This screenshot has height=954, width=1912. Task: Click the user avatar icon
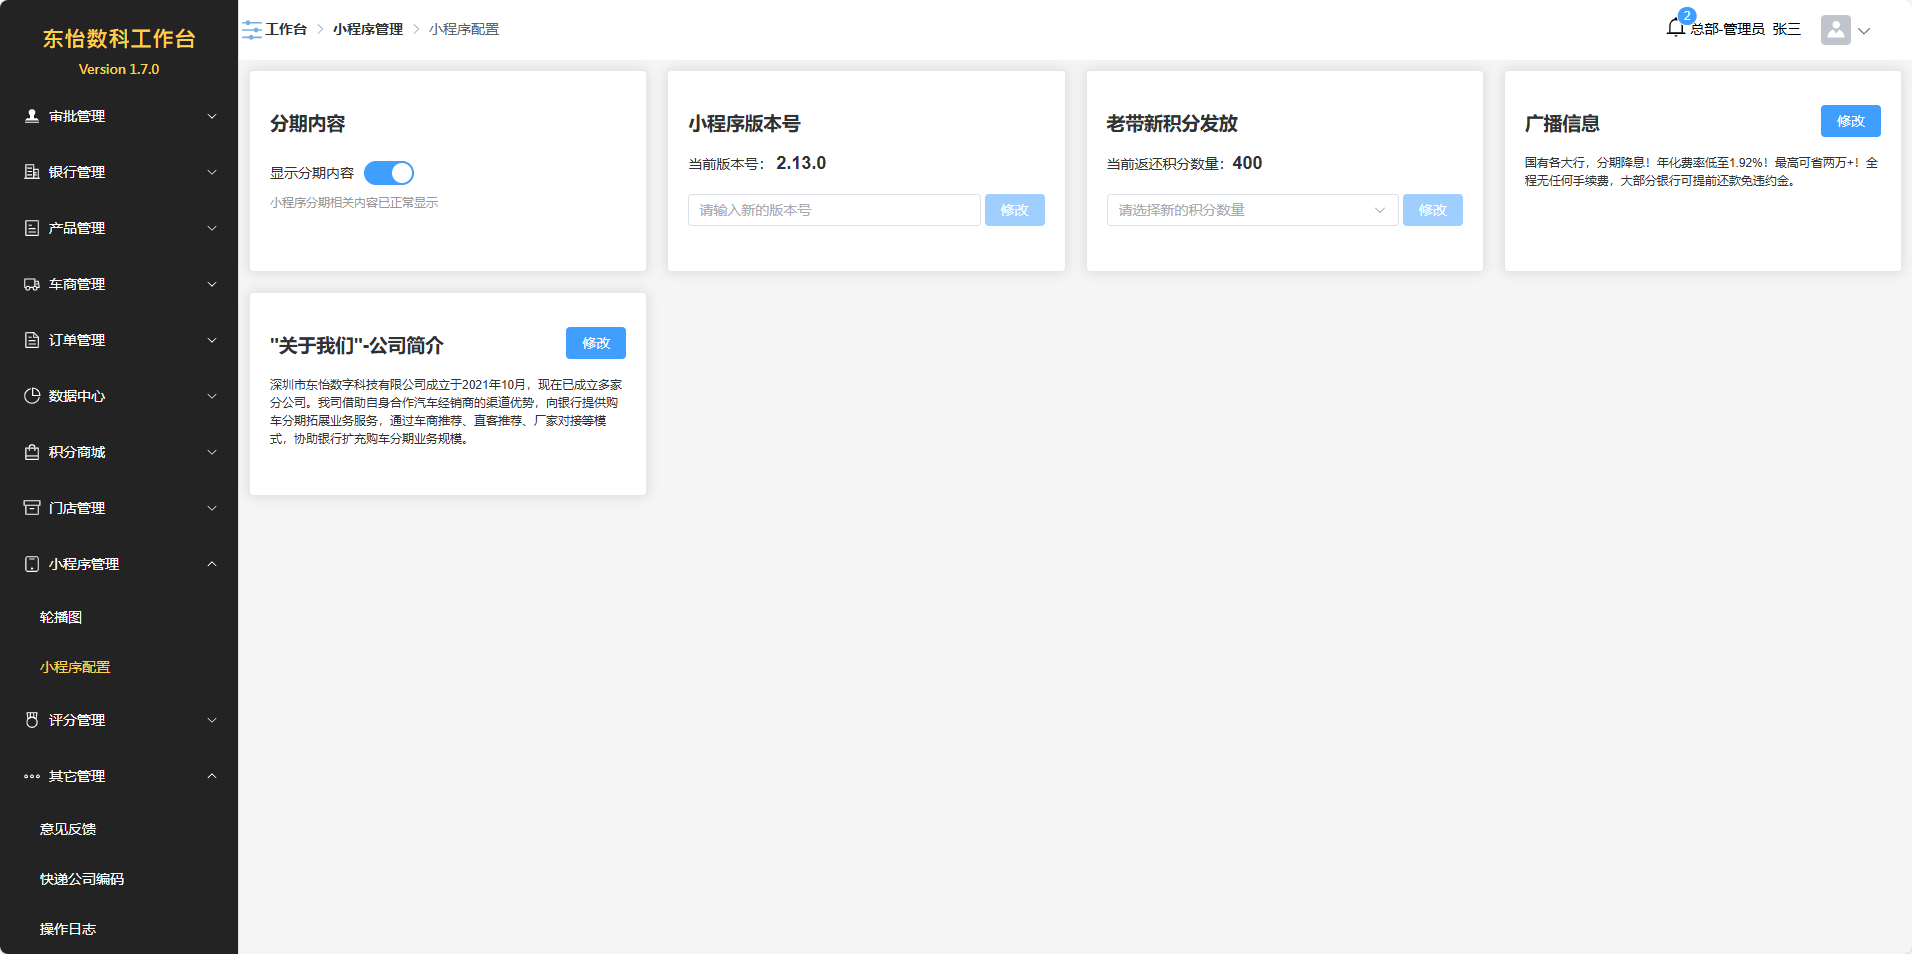pos(1835,30)
